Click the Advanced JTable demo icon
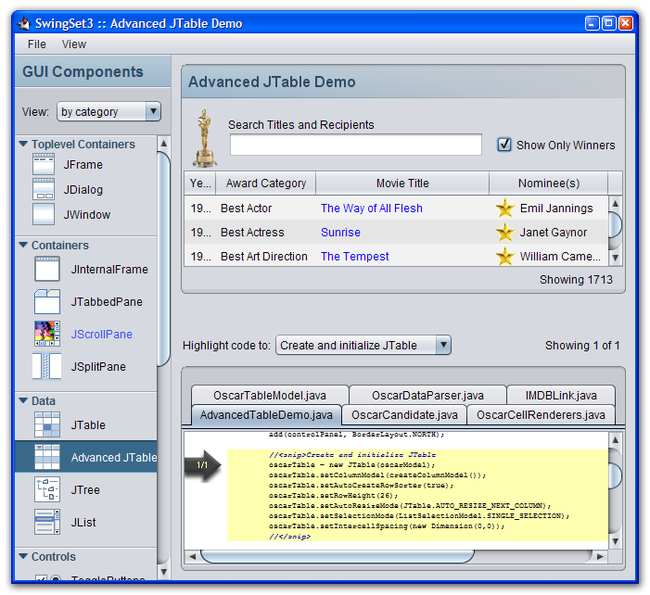This screenshot has height=595, width=650. [x=47, y=457]
